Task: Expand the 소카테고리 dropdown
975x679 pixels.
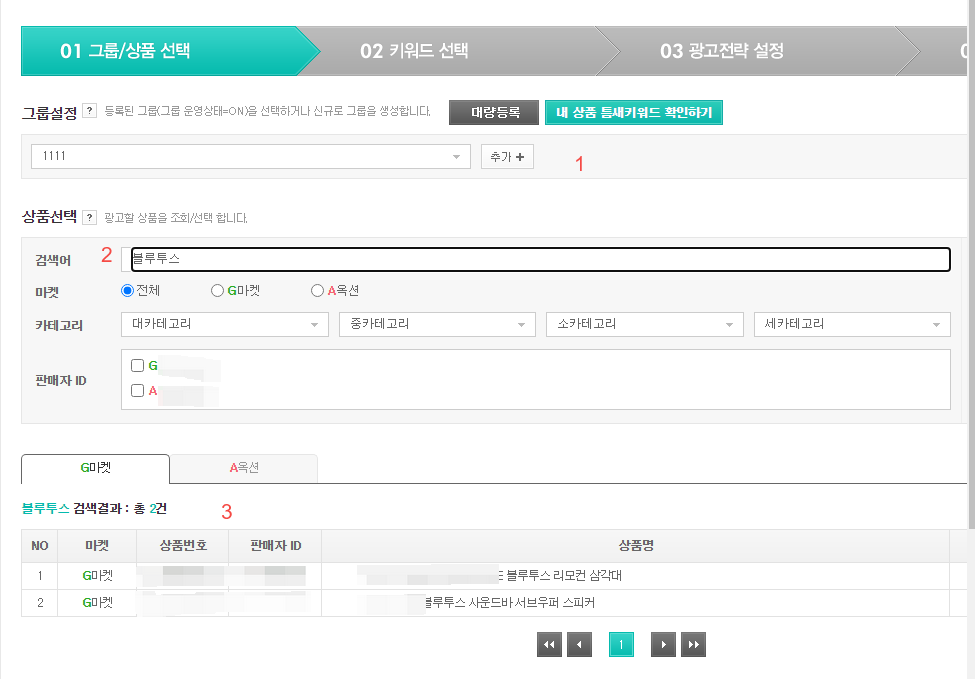Action: pyautogui.click(x=645, y=325)
